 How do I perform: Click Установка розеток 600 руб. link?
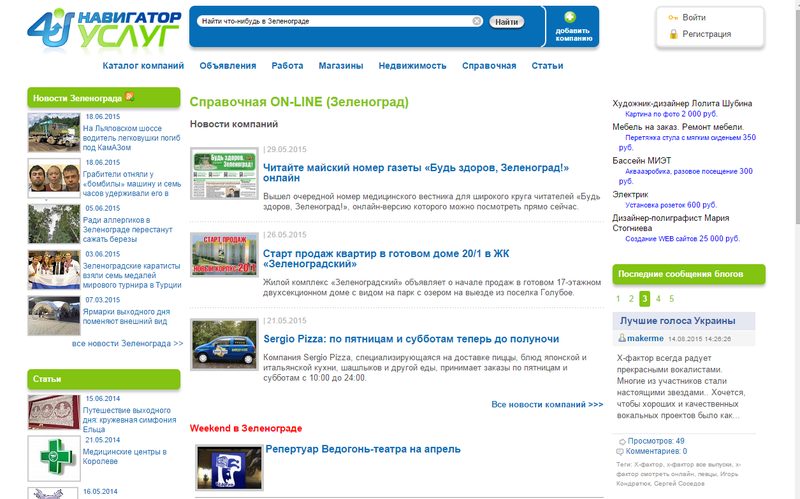click(671, 205)
